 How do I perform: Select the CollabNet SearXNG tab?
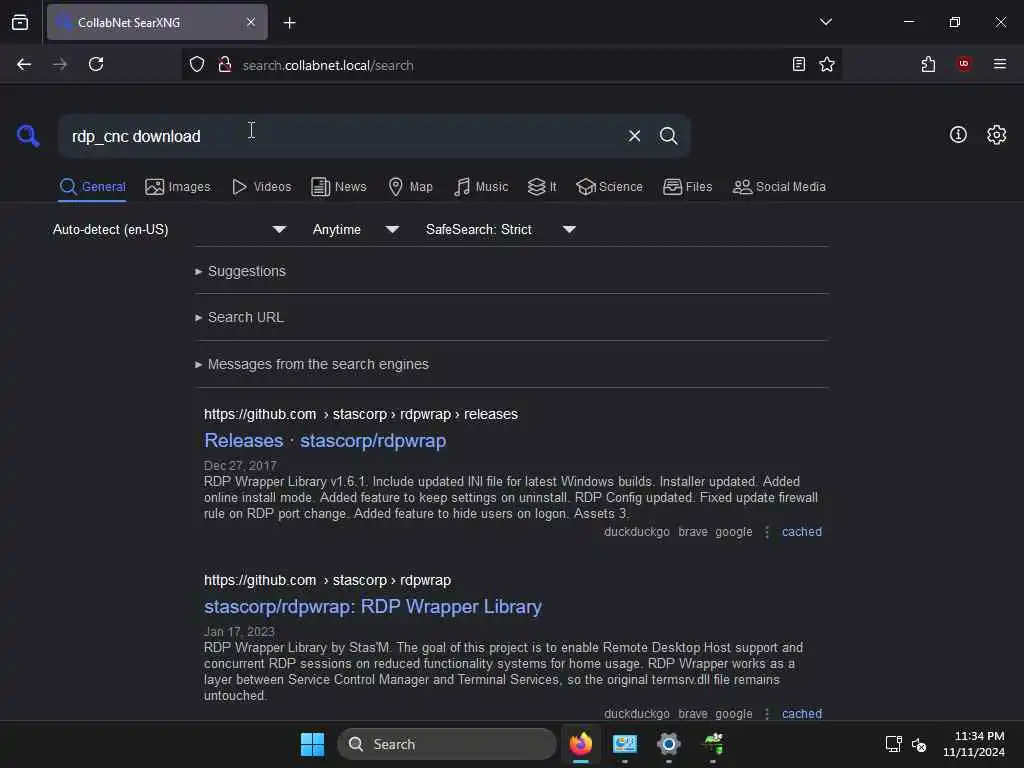(157, 22)
